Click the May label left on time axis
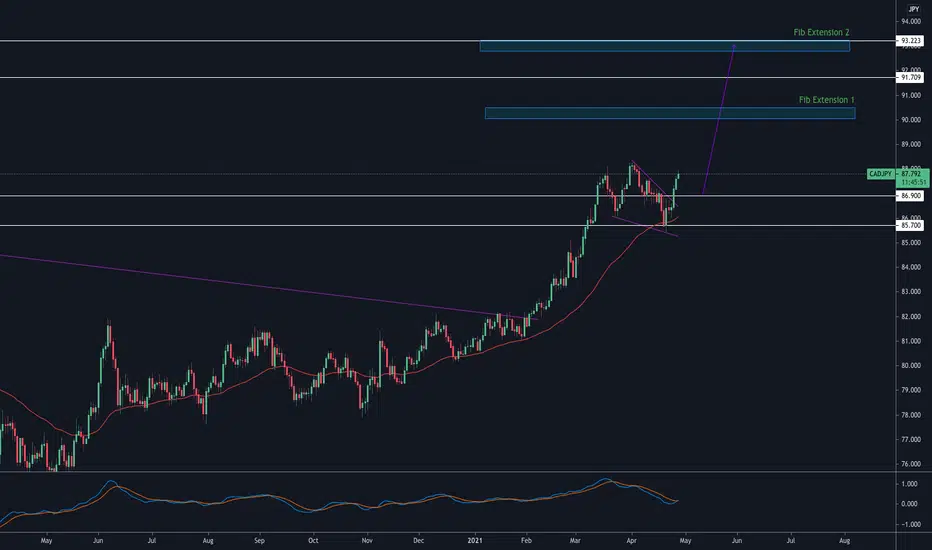The image size is (932, 550). click(46, 540)
